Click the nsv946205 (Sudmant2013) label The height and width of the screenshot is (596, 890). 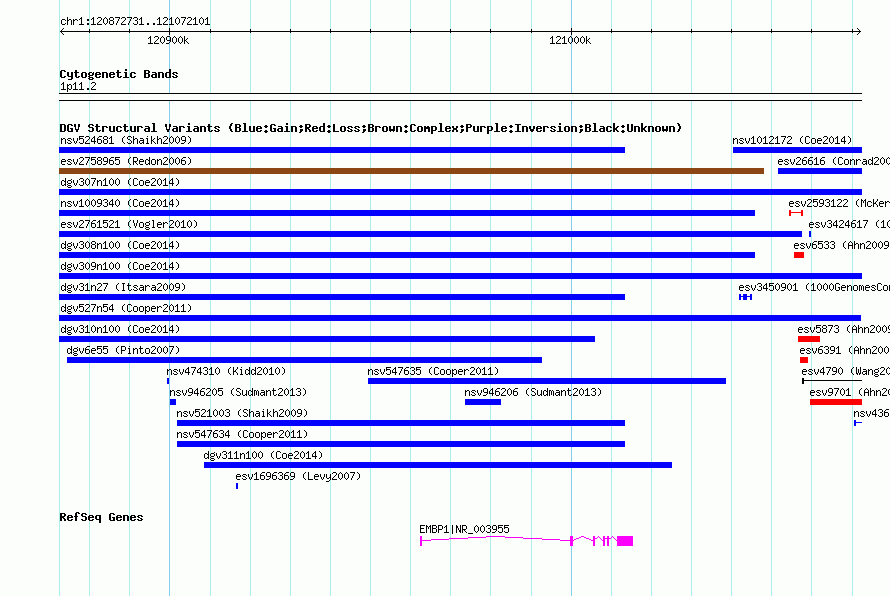[238, 392]
